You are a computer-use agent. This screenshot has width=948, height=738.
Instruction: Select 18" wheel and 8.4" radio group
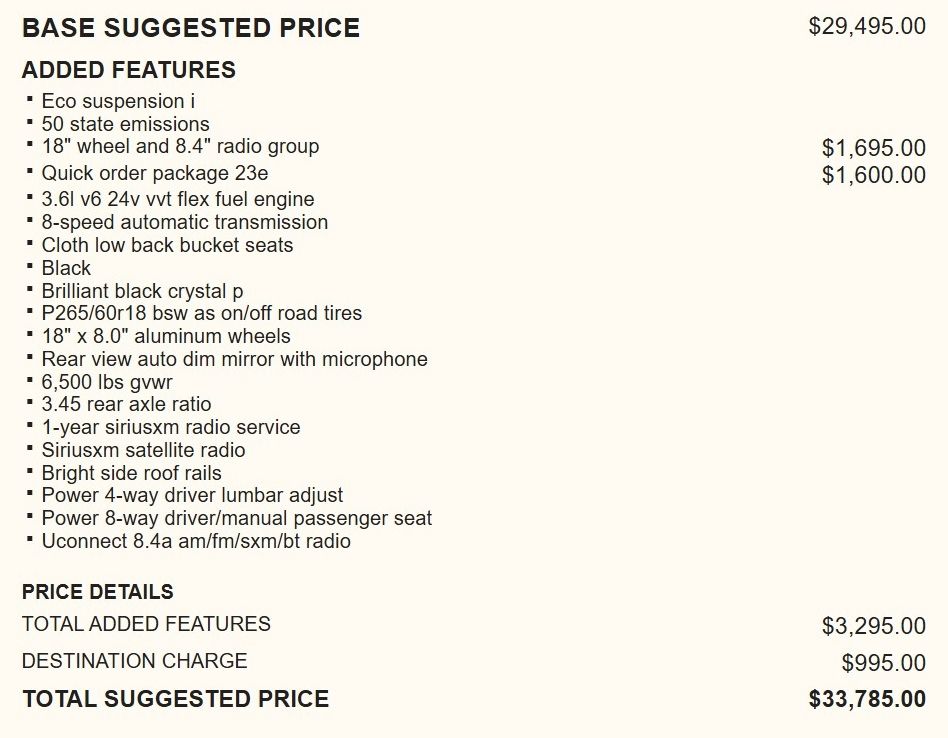(x=180, y=146)
